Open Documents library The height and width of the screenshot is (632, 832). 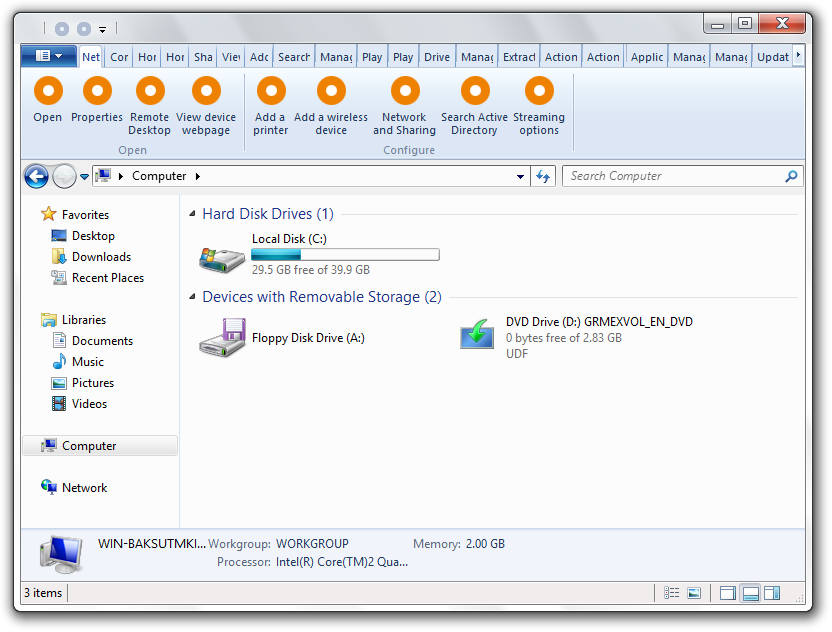tap(102, 341)
